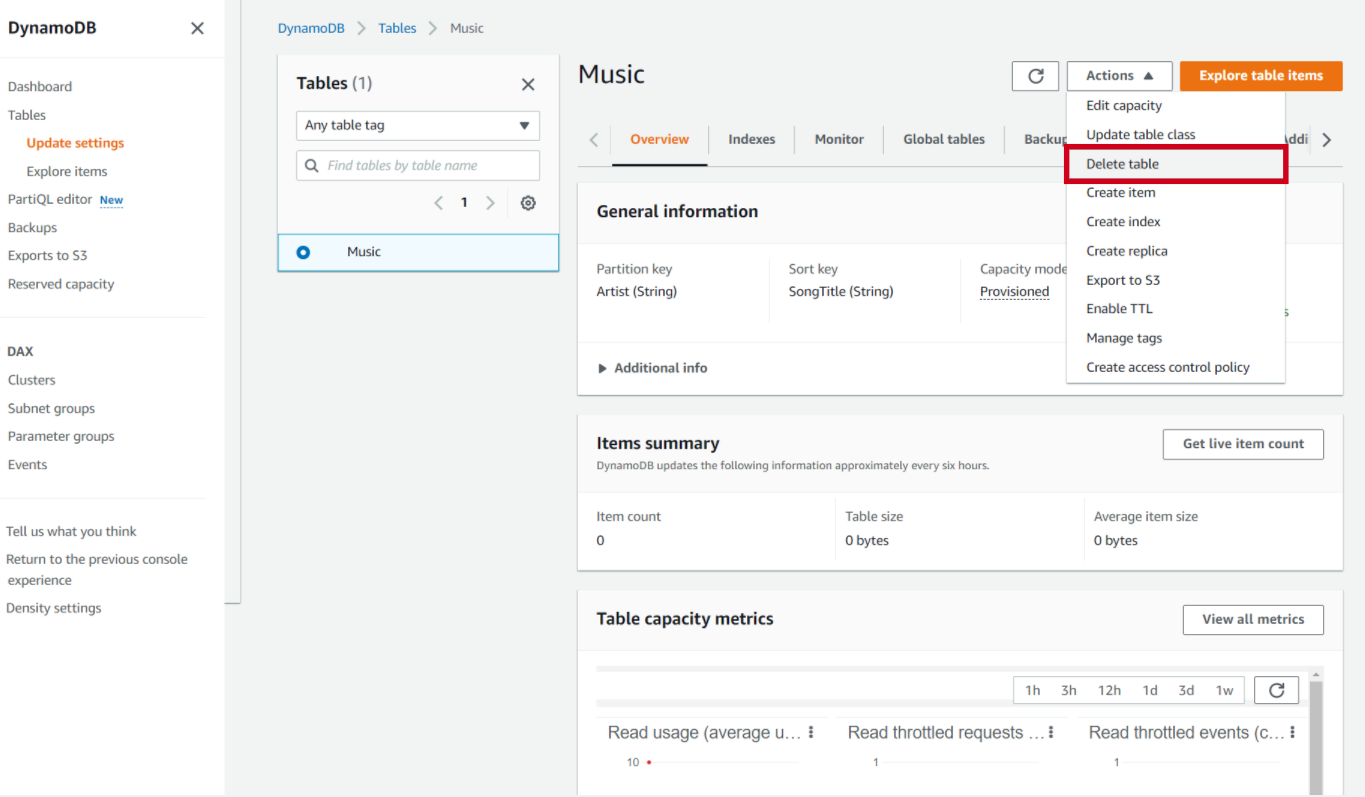Go to next page of tables list
This screenshot has width=1365, height=797.
[490, 203]
